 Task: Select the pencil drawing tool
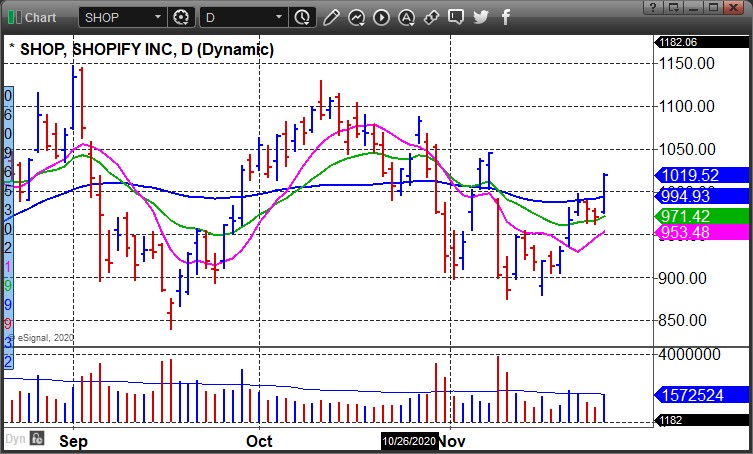pos(331,18)
